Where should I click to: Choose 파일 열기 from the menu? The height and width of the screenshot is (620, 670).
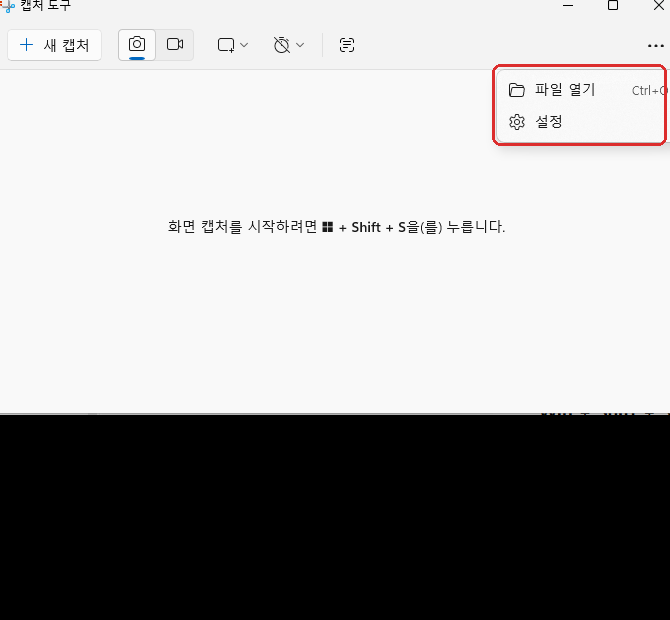(582, 90)
